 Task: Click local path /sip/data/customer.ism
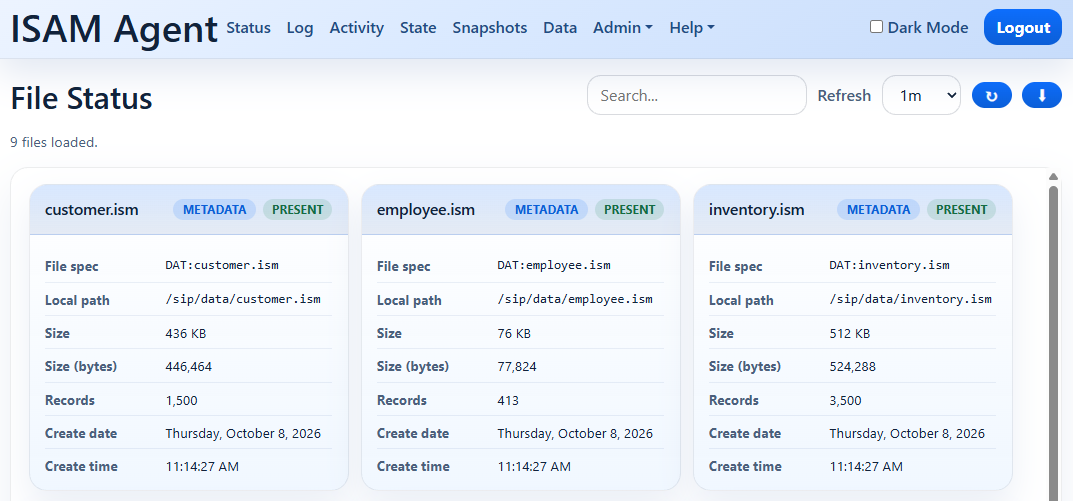[243, 299]
